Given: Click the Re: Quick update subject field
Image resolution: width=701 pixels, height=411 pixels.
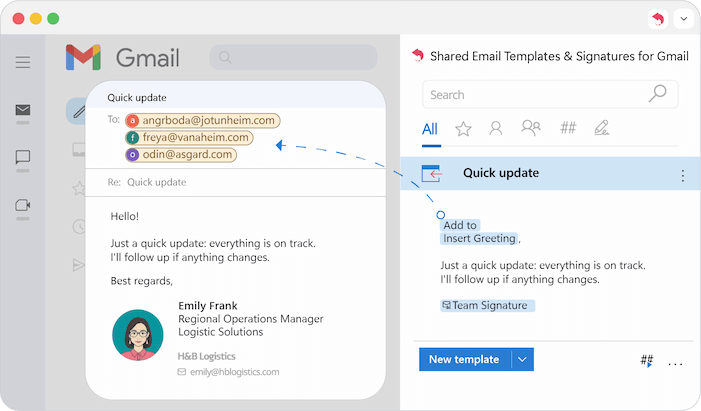Looking at the screenshot, I should coord(235,182).
